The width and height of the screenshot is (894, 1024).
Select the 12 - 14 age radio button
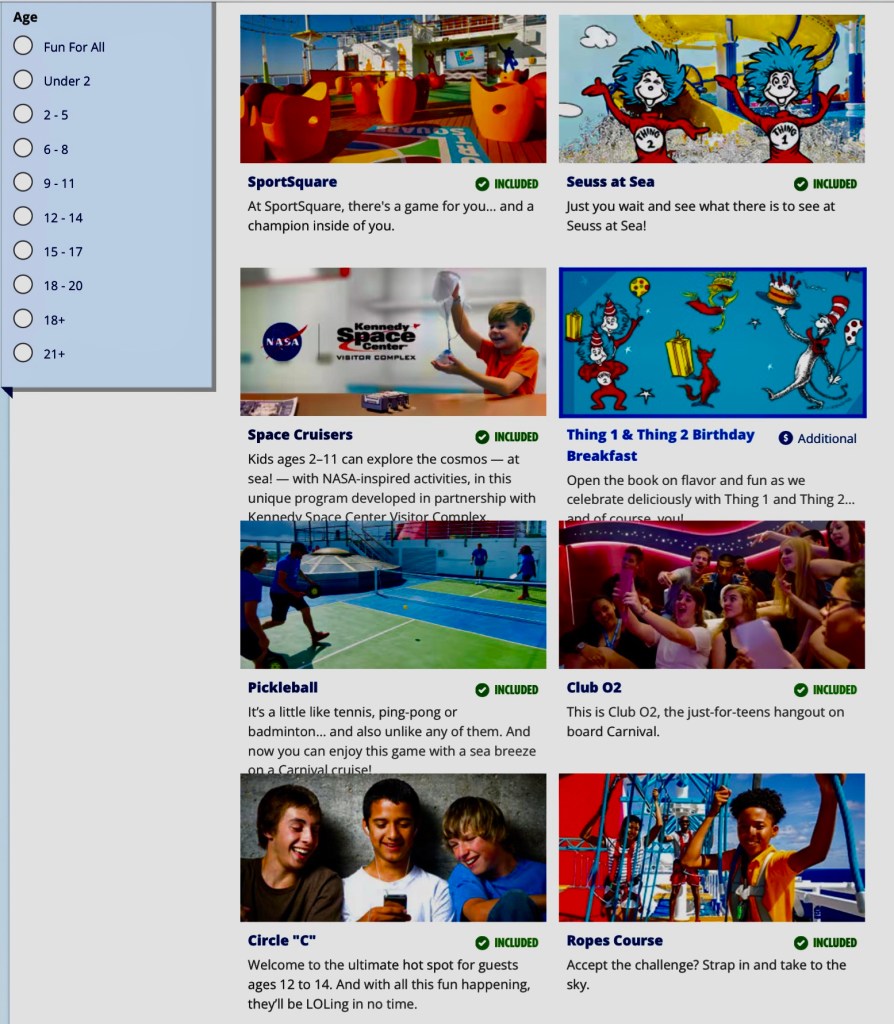pos(23,216)
